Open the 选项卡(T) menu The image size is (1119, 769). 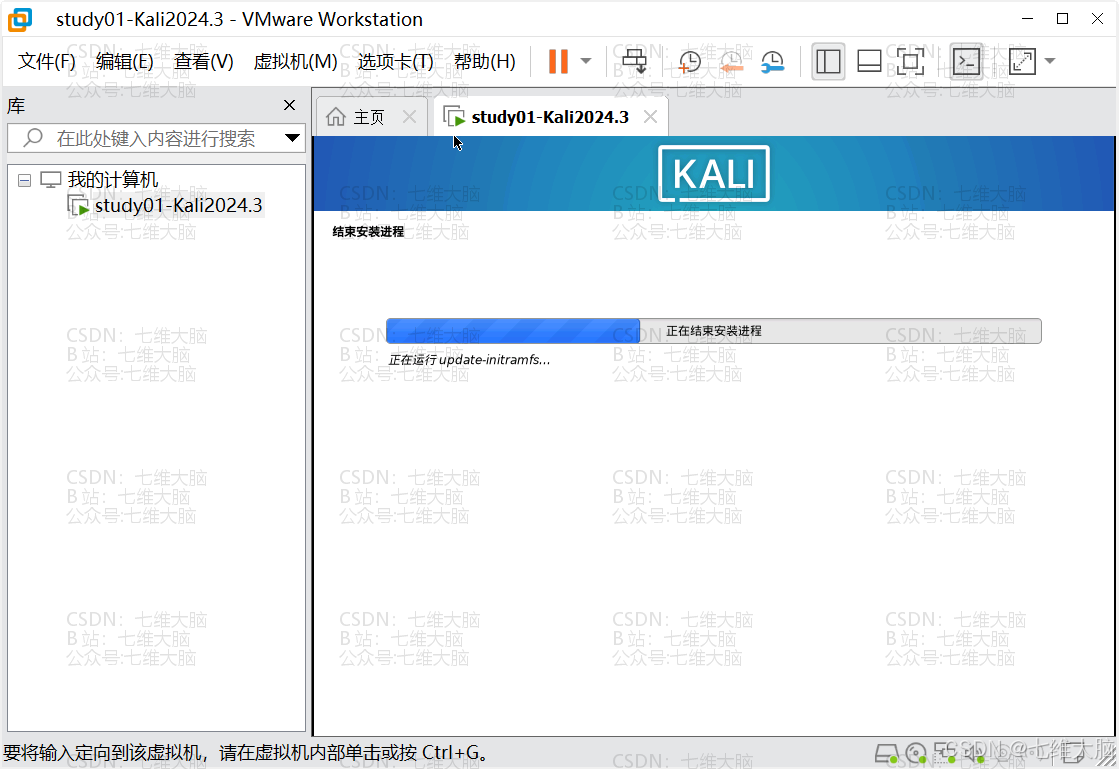pyautogui.click(x=395, y=62)
